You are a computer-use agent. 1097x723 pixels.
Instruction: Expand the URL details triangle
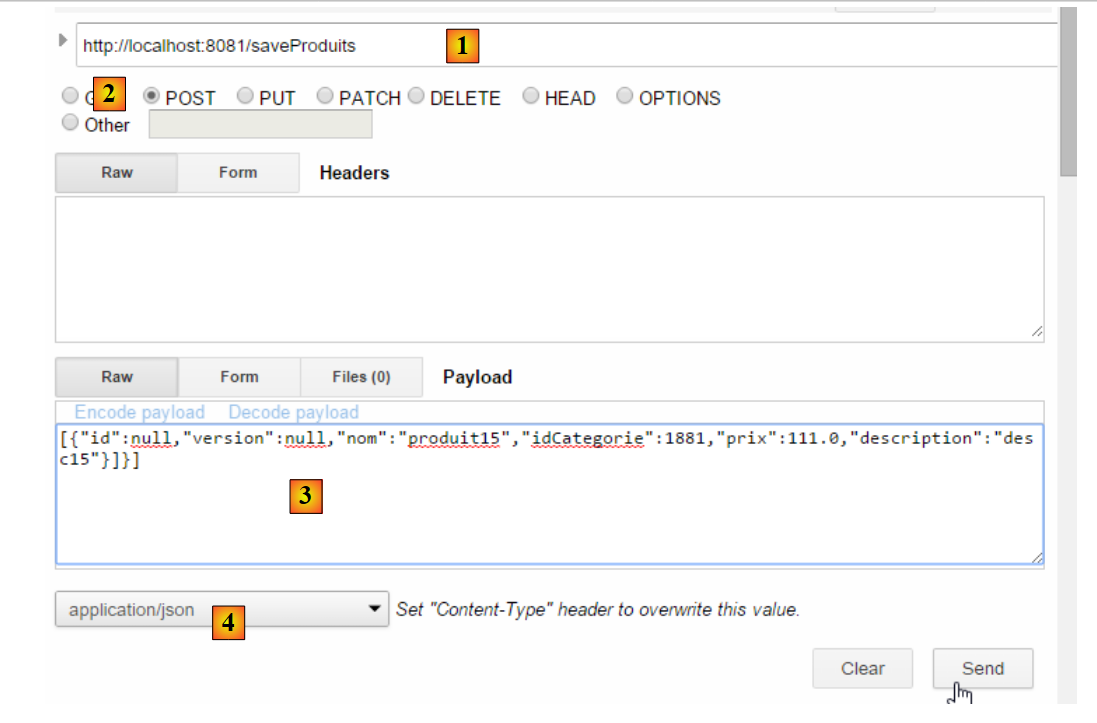(64, 41)
